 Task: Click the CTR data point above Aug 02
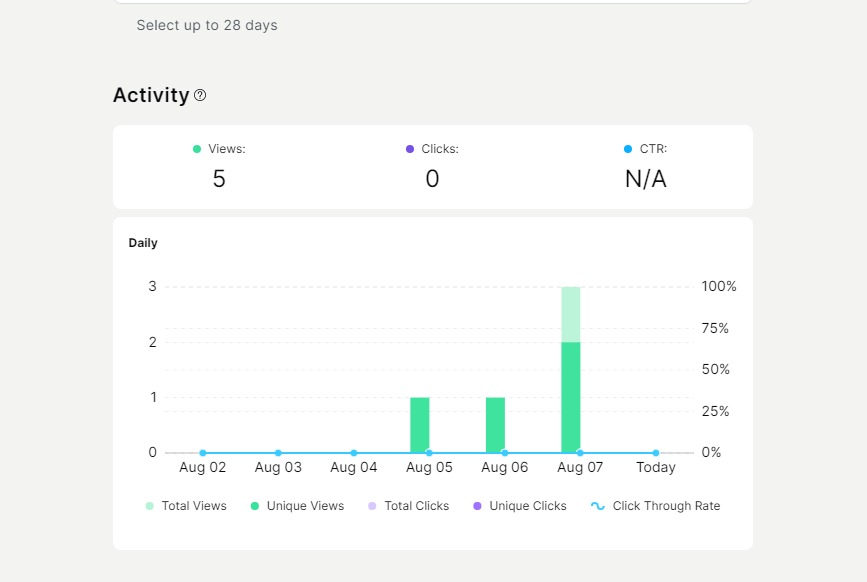pyautogui.click(x=203, y=453)
